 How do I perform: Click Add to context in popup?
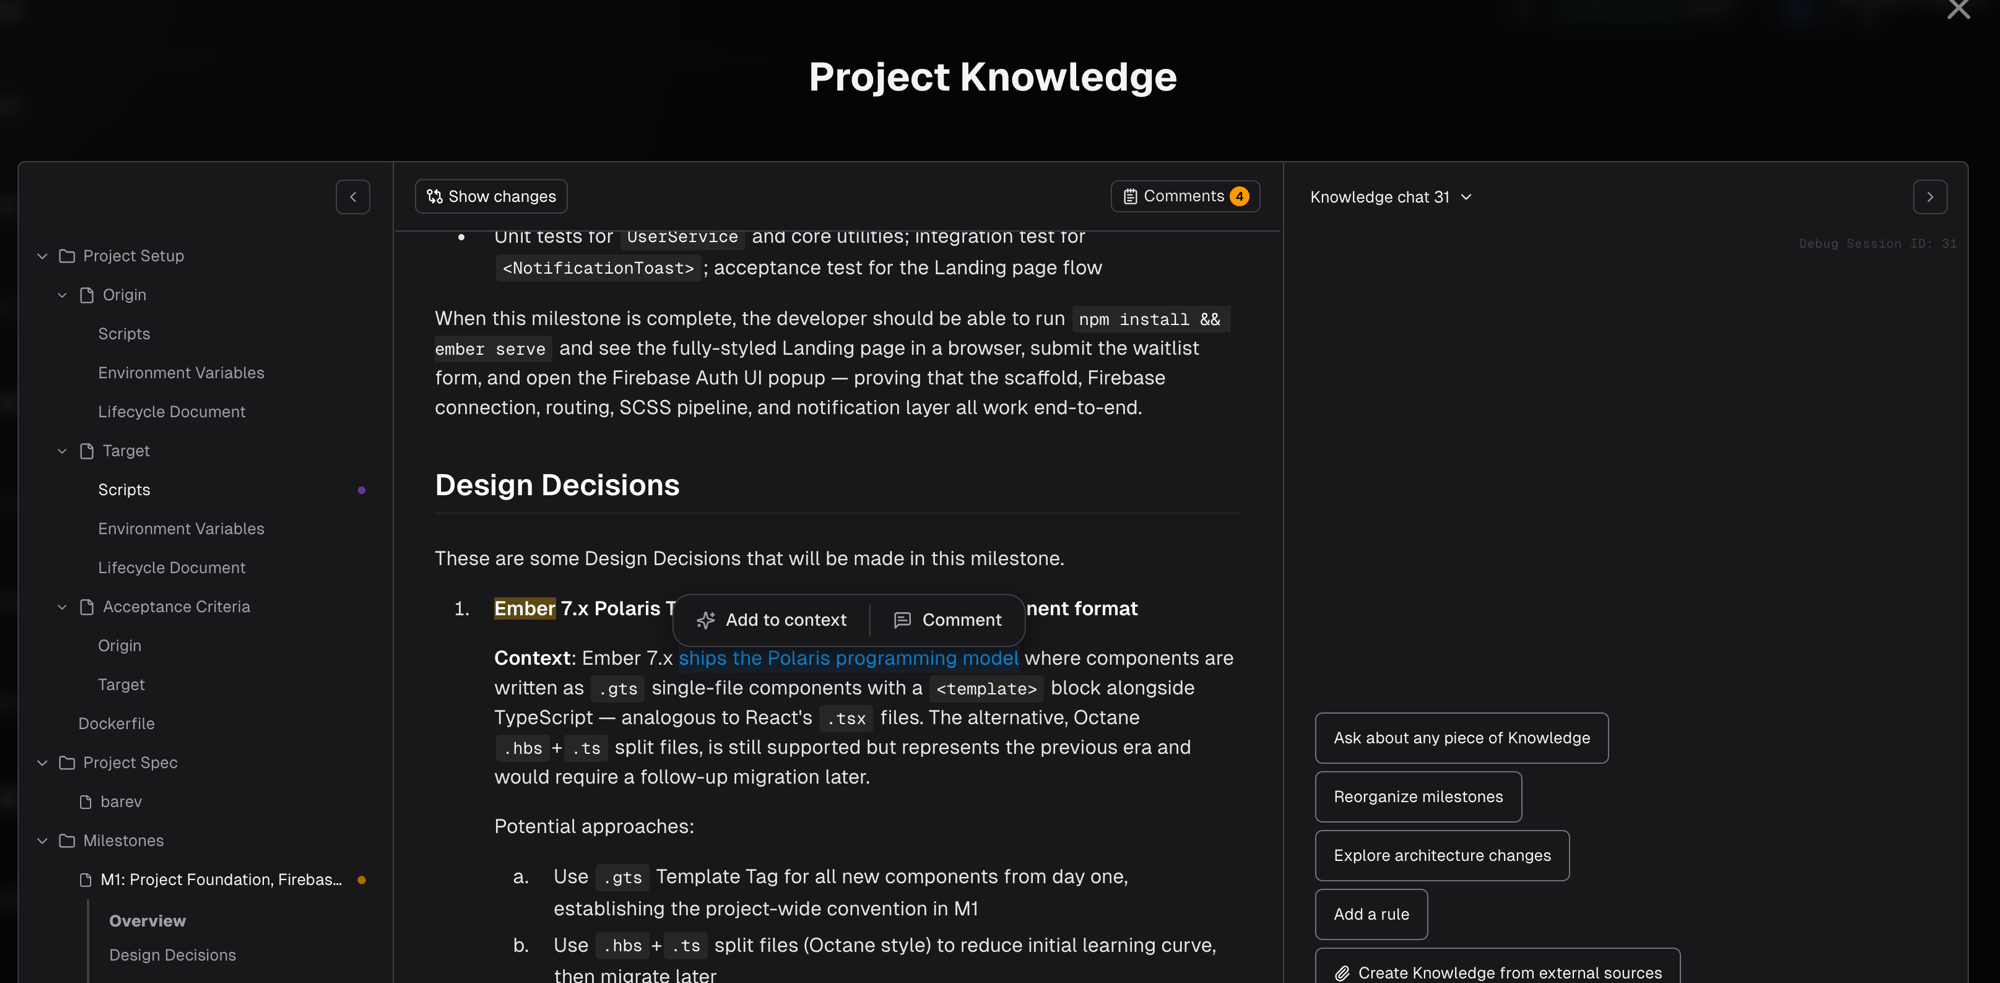point(772,620)
